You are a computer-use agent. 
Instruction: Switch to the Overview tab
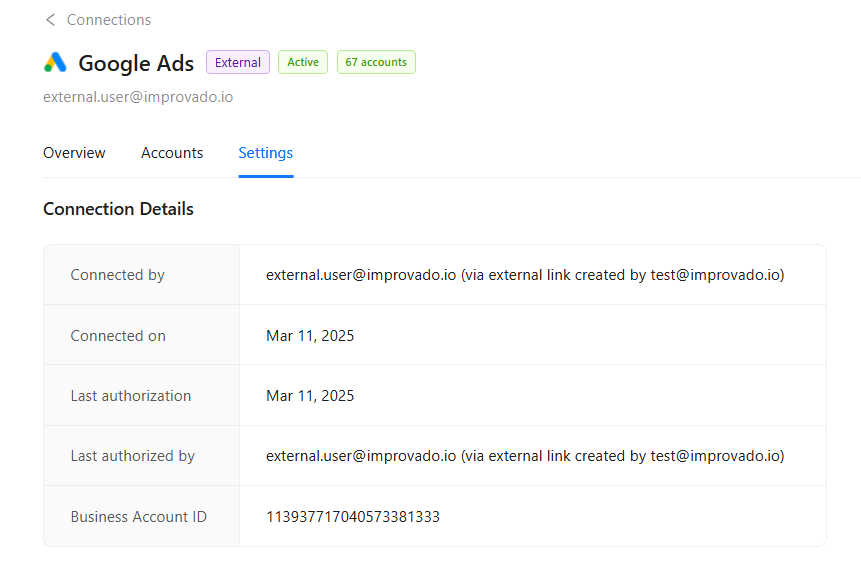pos(74,153)
